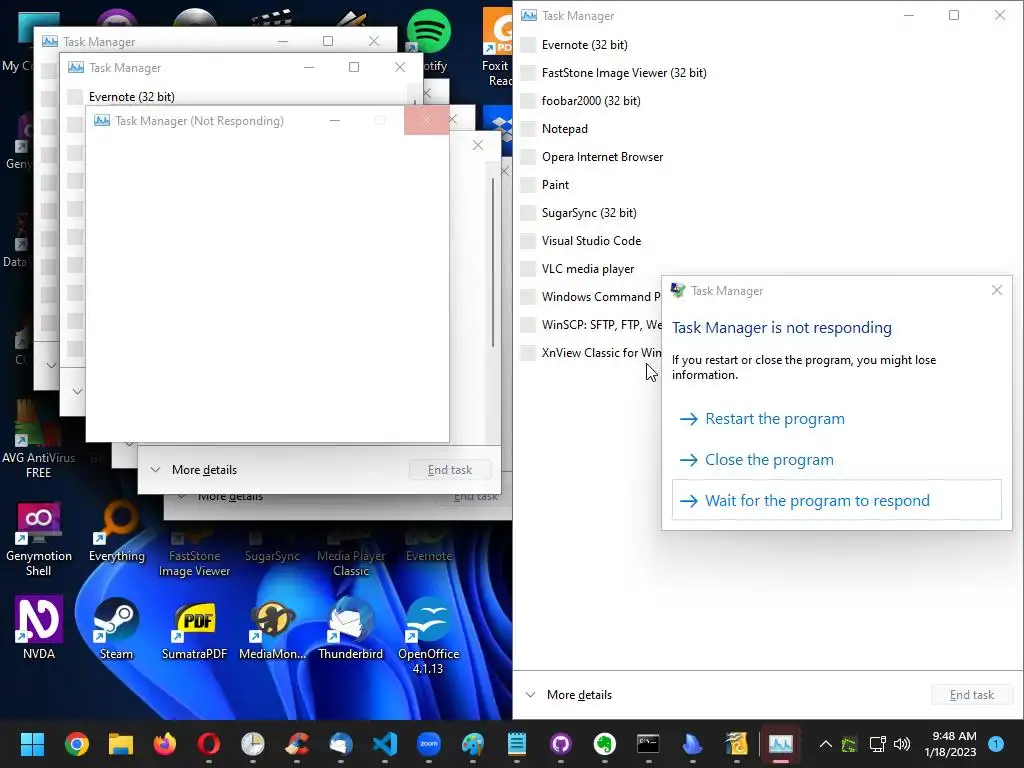Open Firefox from the taskbar
Image resolution: width=1024 pixels, height=768 pixels.
165,744
